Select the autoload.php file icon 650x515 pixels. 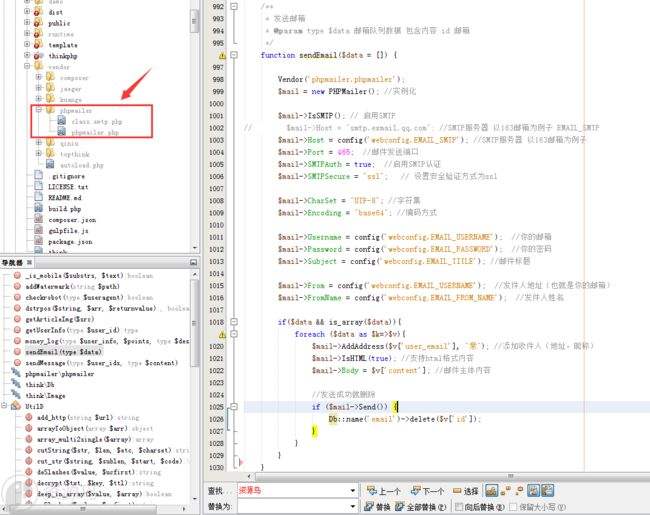click(50, 164)
